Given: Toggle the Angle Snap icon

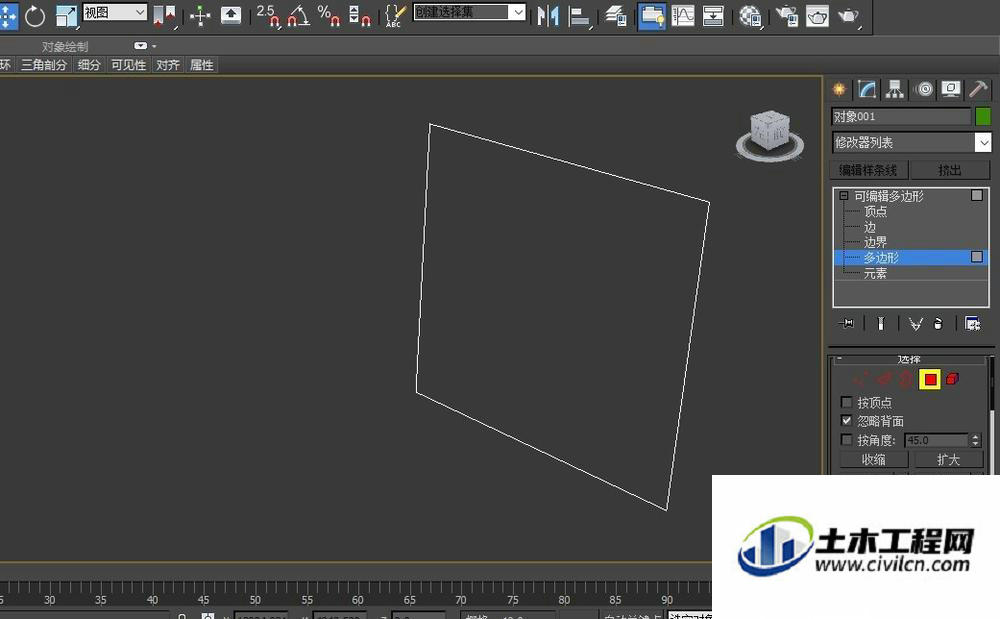Looking at the screenshot, I should 298,16.
